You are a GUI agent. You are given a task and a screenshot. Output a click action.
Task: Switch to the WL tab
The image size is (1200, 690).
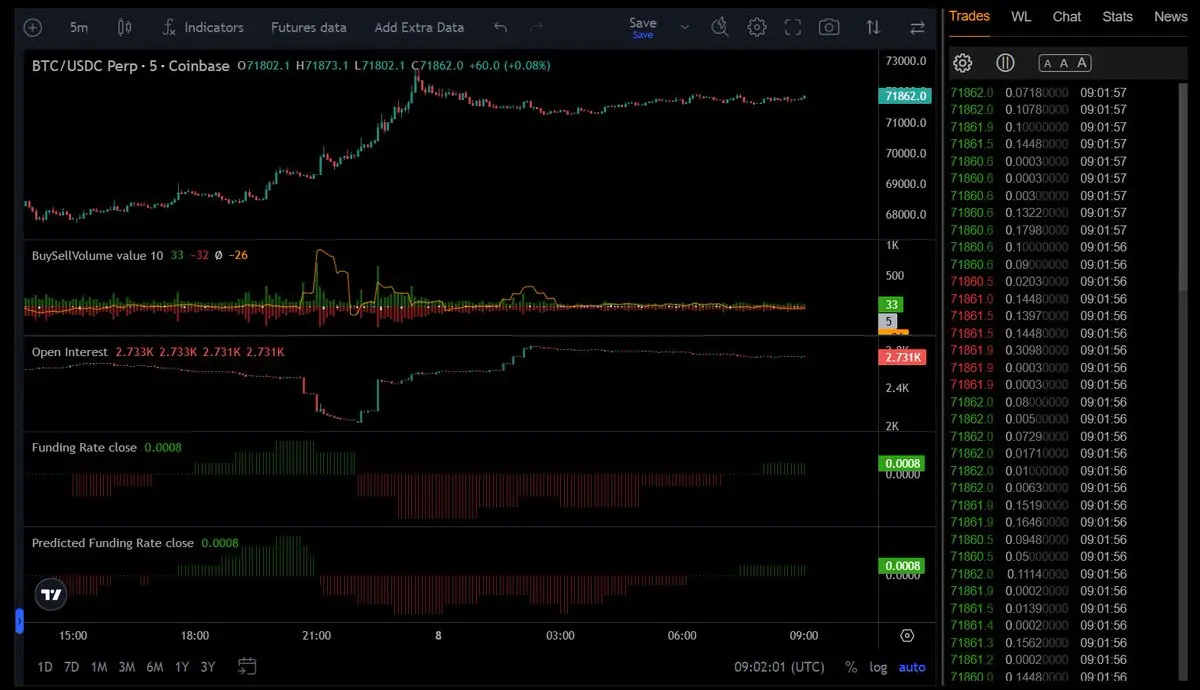pyautogui.click(x=1021, y=16)
